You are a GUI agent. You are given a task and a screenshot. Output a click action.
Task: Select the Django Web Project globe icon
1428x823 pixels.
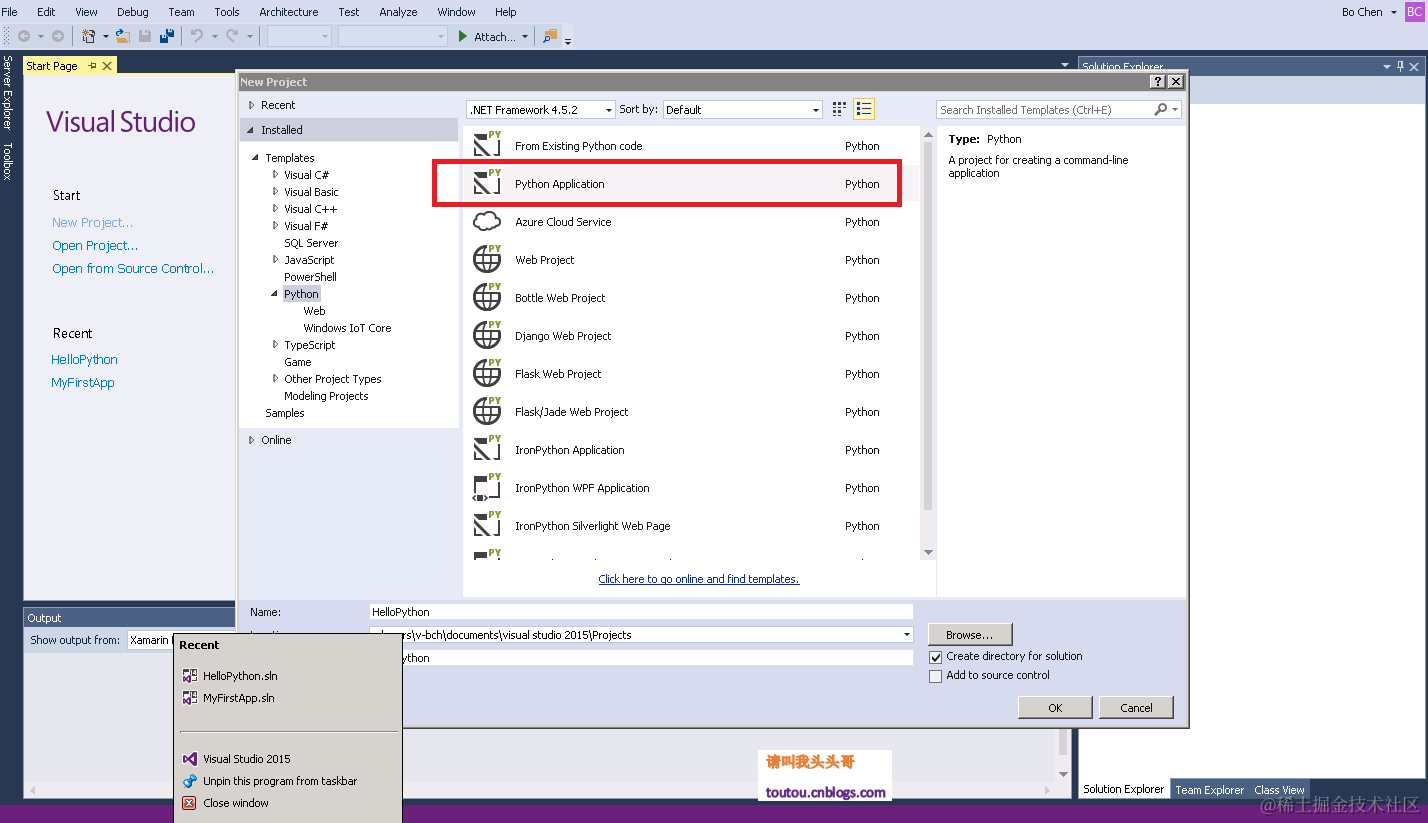(x=487, y=336)
